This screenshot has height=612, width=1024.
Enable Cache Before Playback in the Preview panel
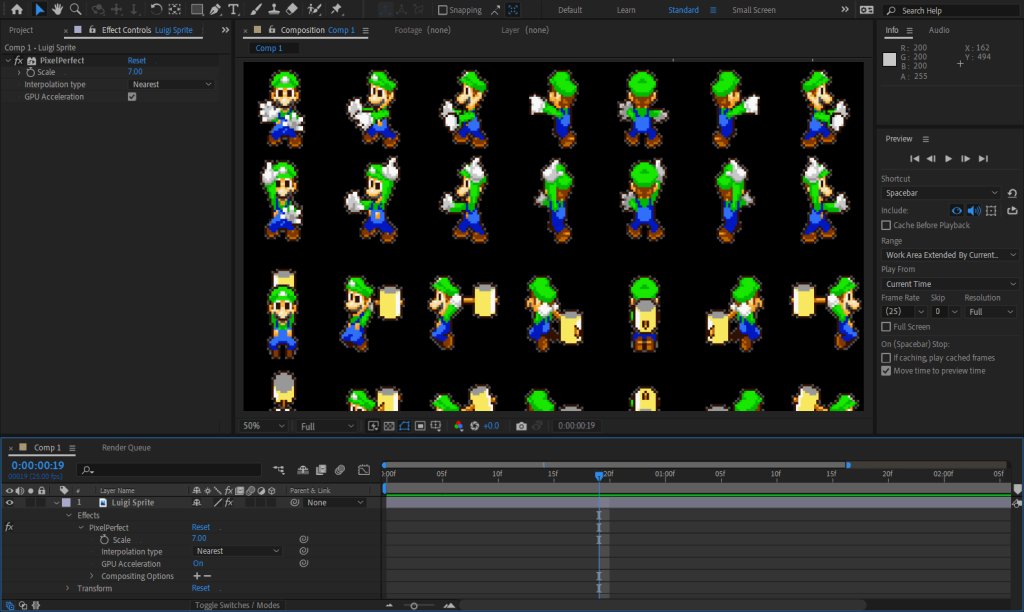(x=888, y=224)
